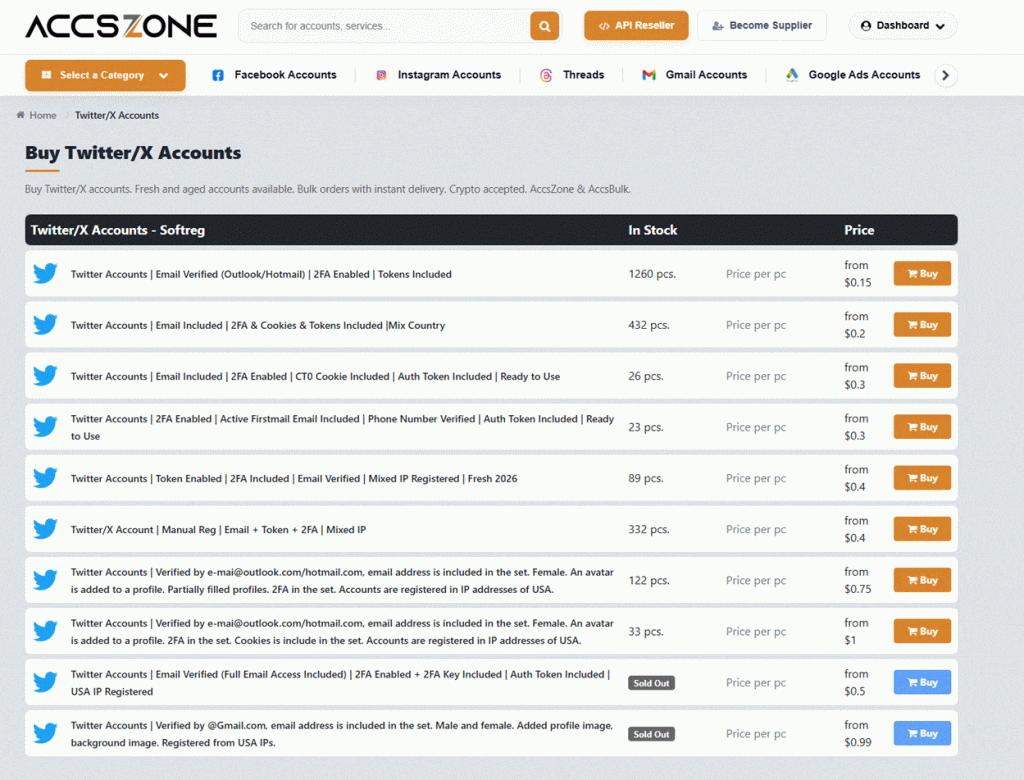The width and height of the screenshot is (1024, 780).
Task: Open Threads category
Action: pos(572,75)
